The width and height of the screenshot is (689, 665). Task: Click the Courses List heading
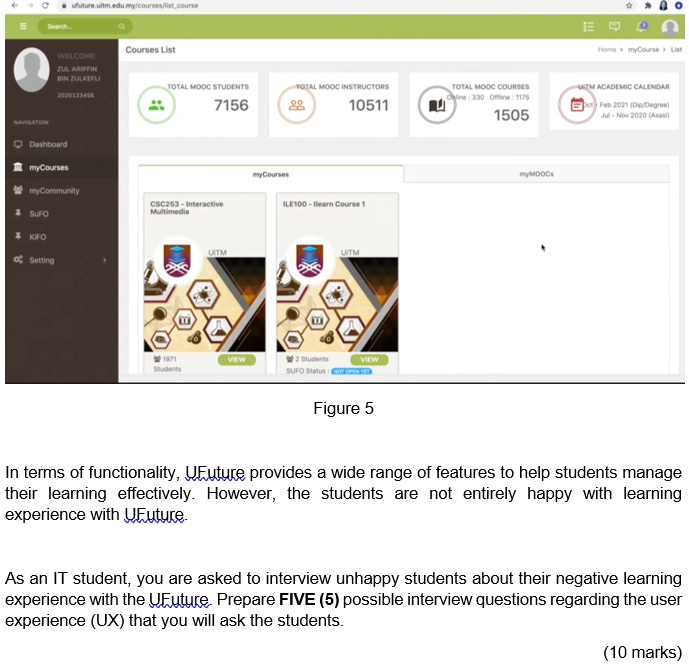(x=150, y=50)
